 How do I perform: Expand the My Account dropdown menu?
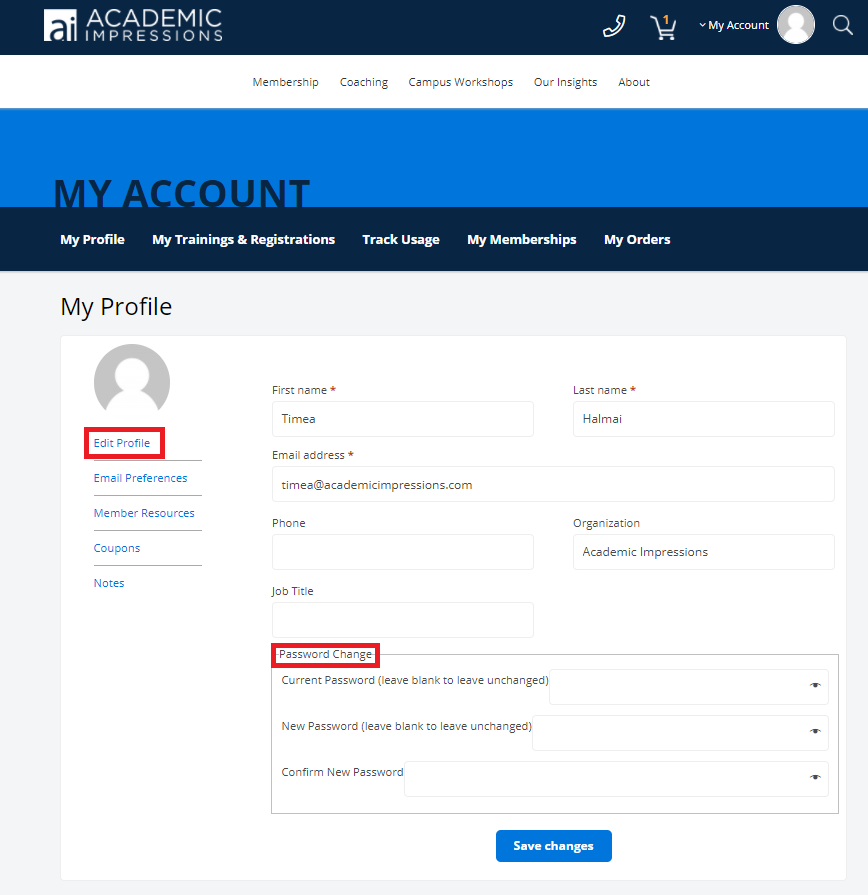coord(735,26)
